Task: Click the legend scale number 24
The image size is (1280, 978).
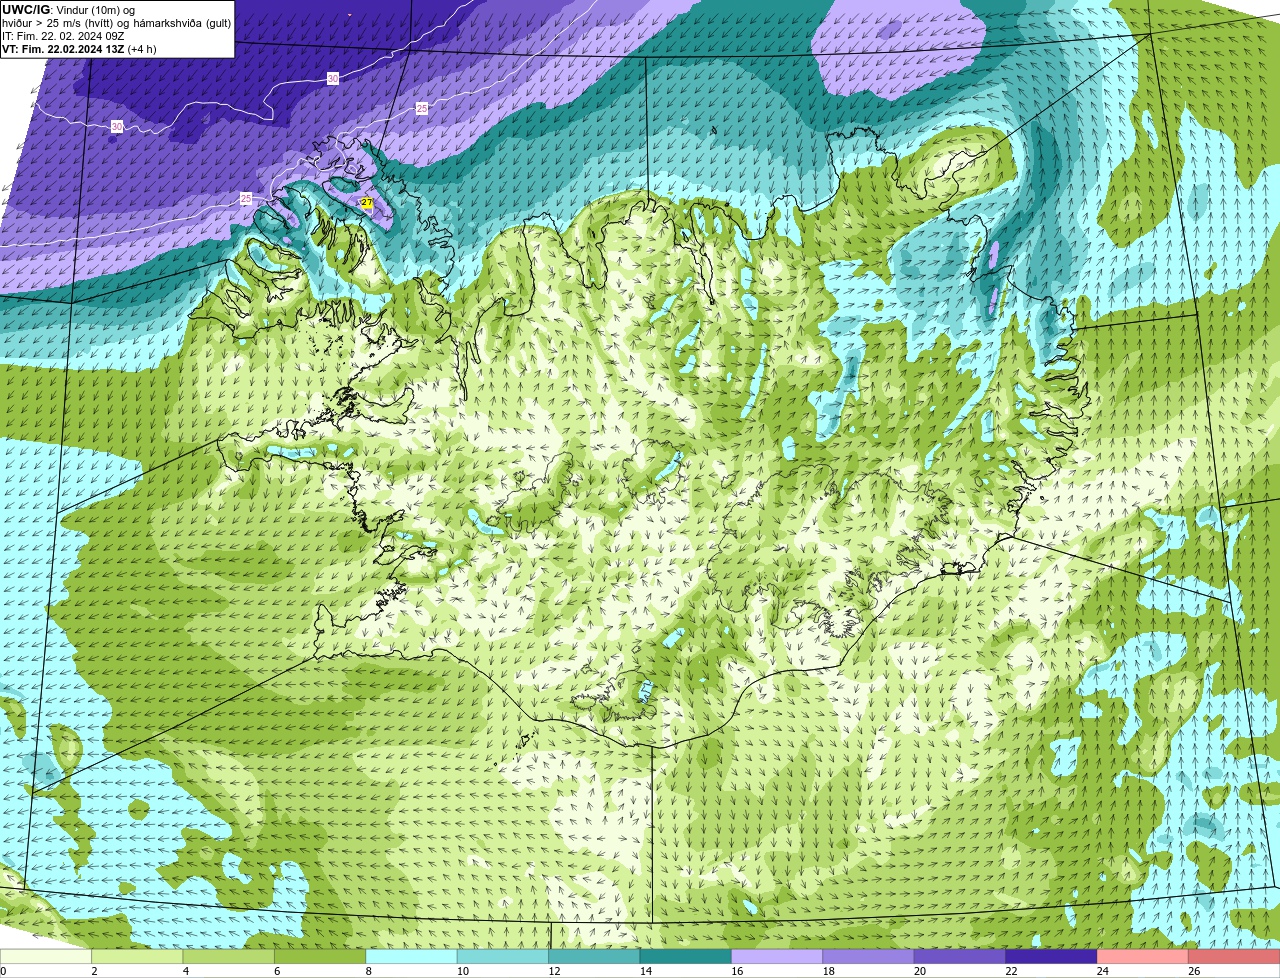Action: [1103, 971]
